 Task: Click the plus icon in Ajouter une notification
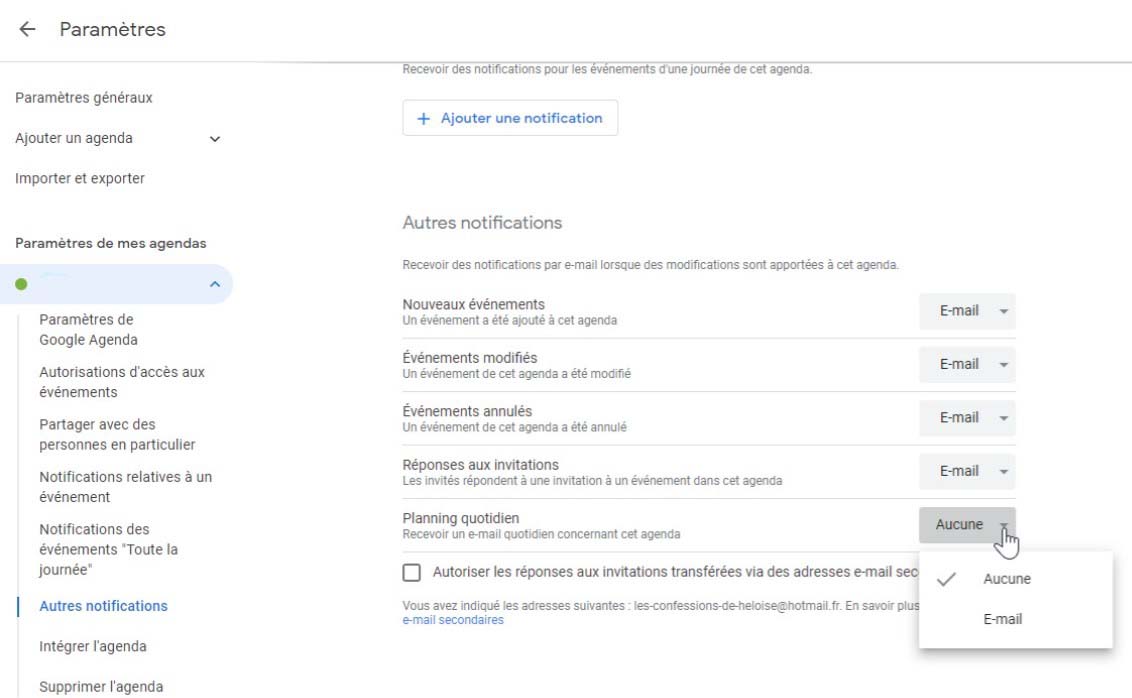pos(424,118)
